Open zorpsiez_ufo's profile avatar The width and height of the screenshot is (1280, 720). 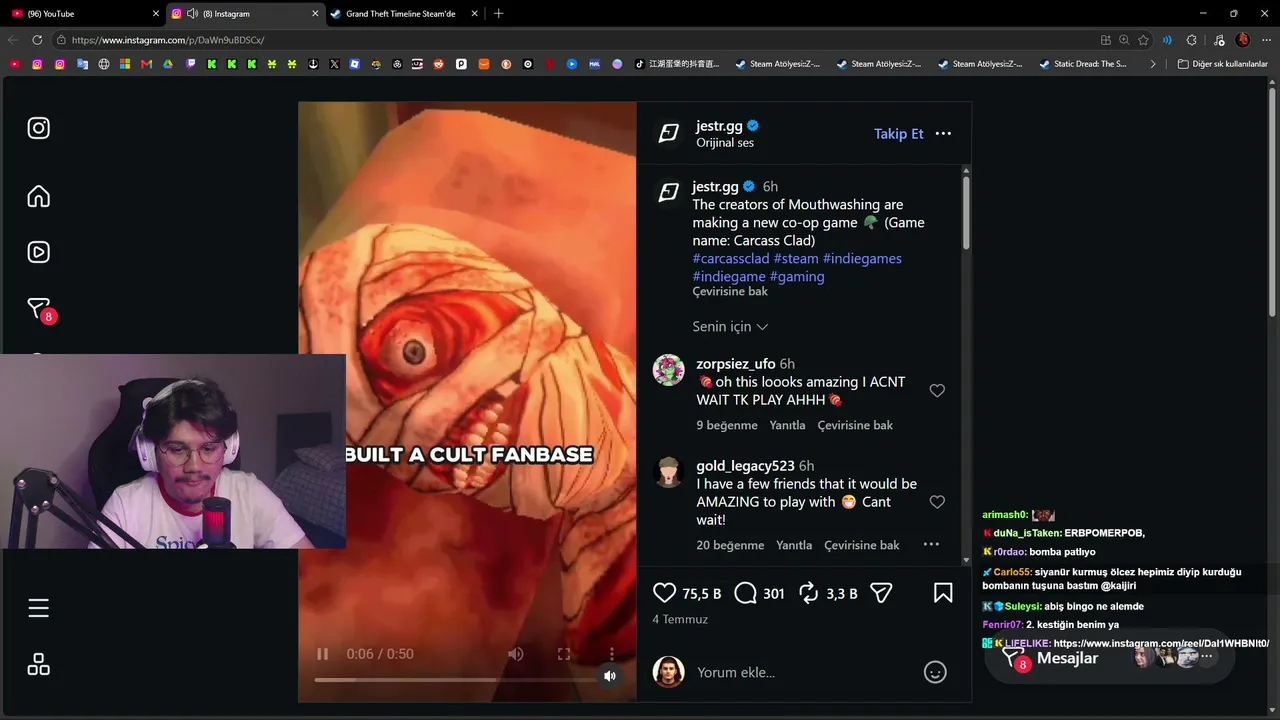click(669, 370)
